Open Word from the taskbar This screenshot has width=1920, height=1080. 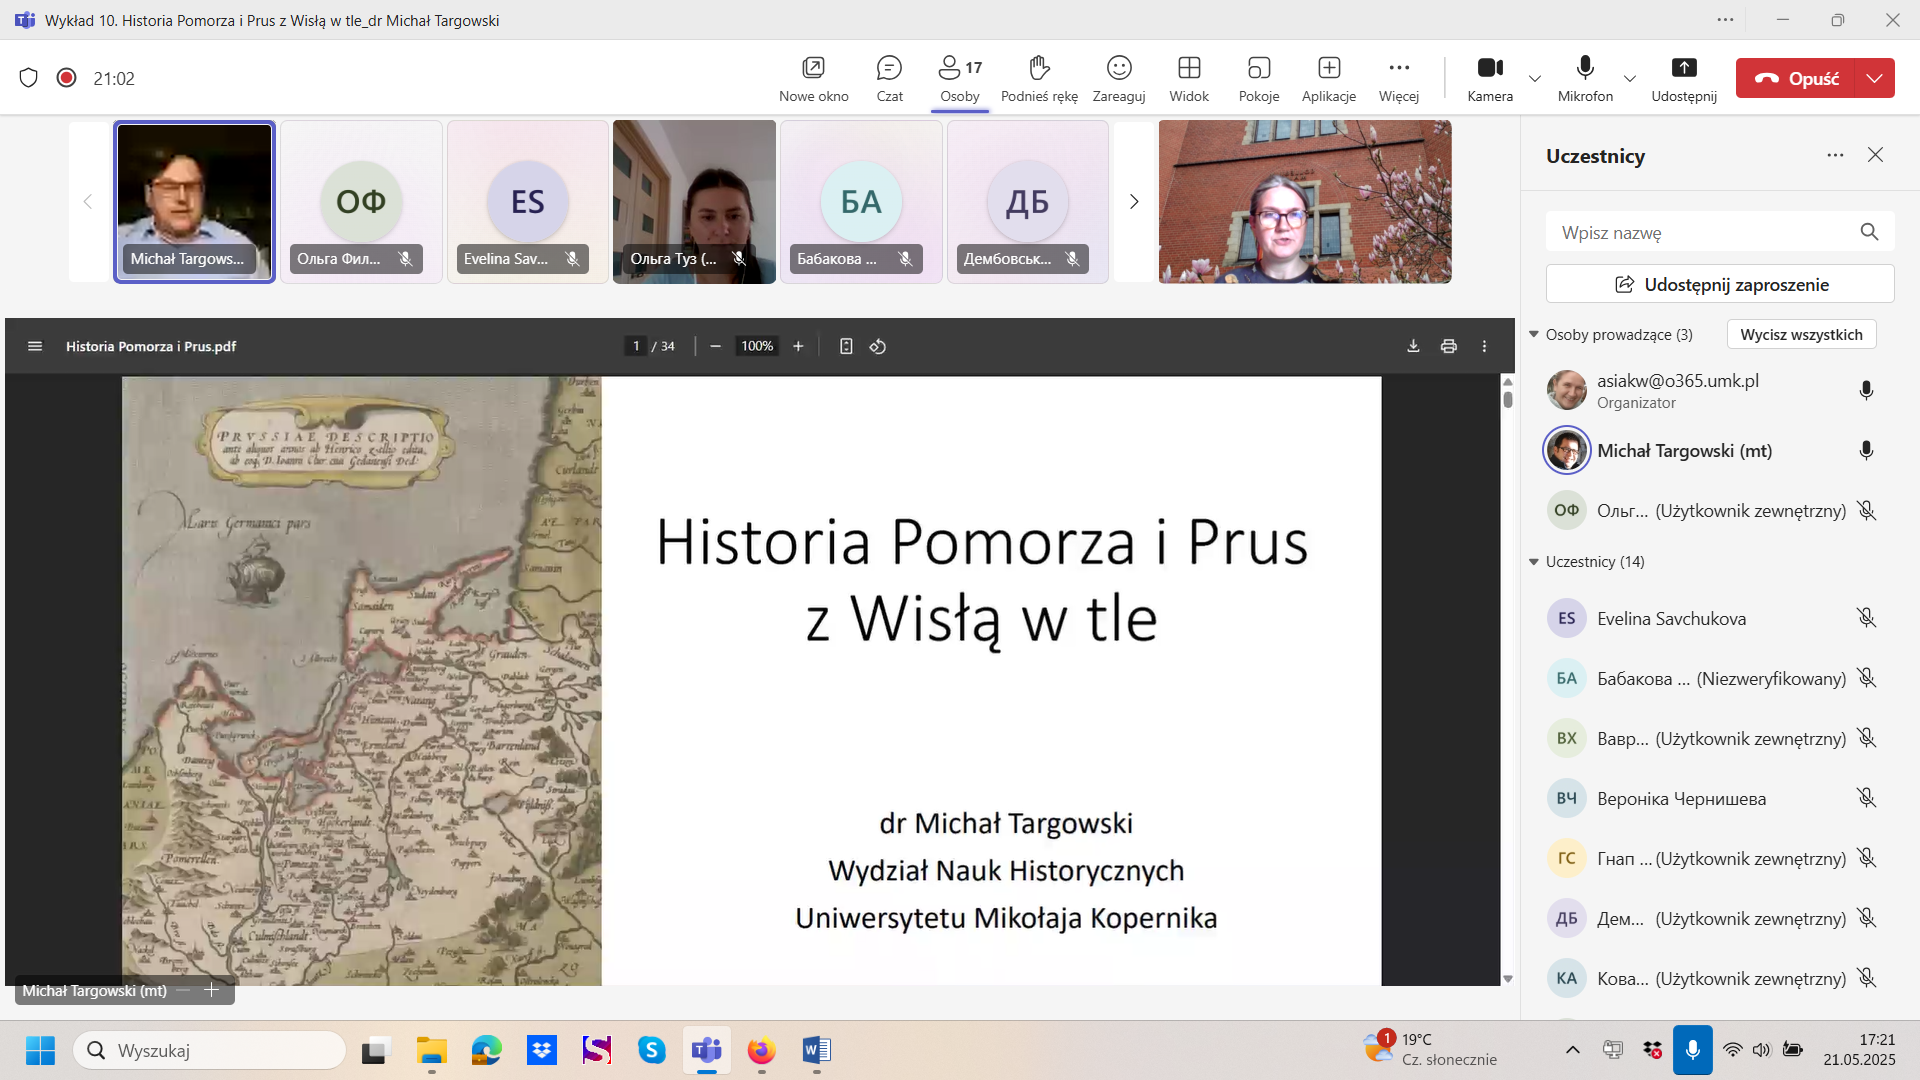click(x=817, y=1050)
